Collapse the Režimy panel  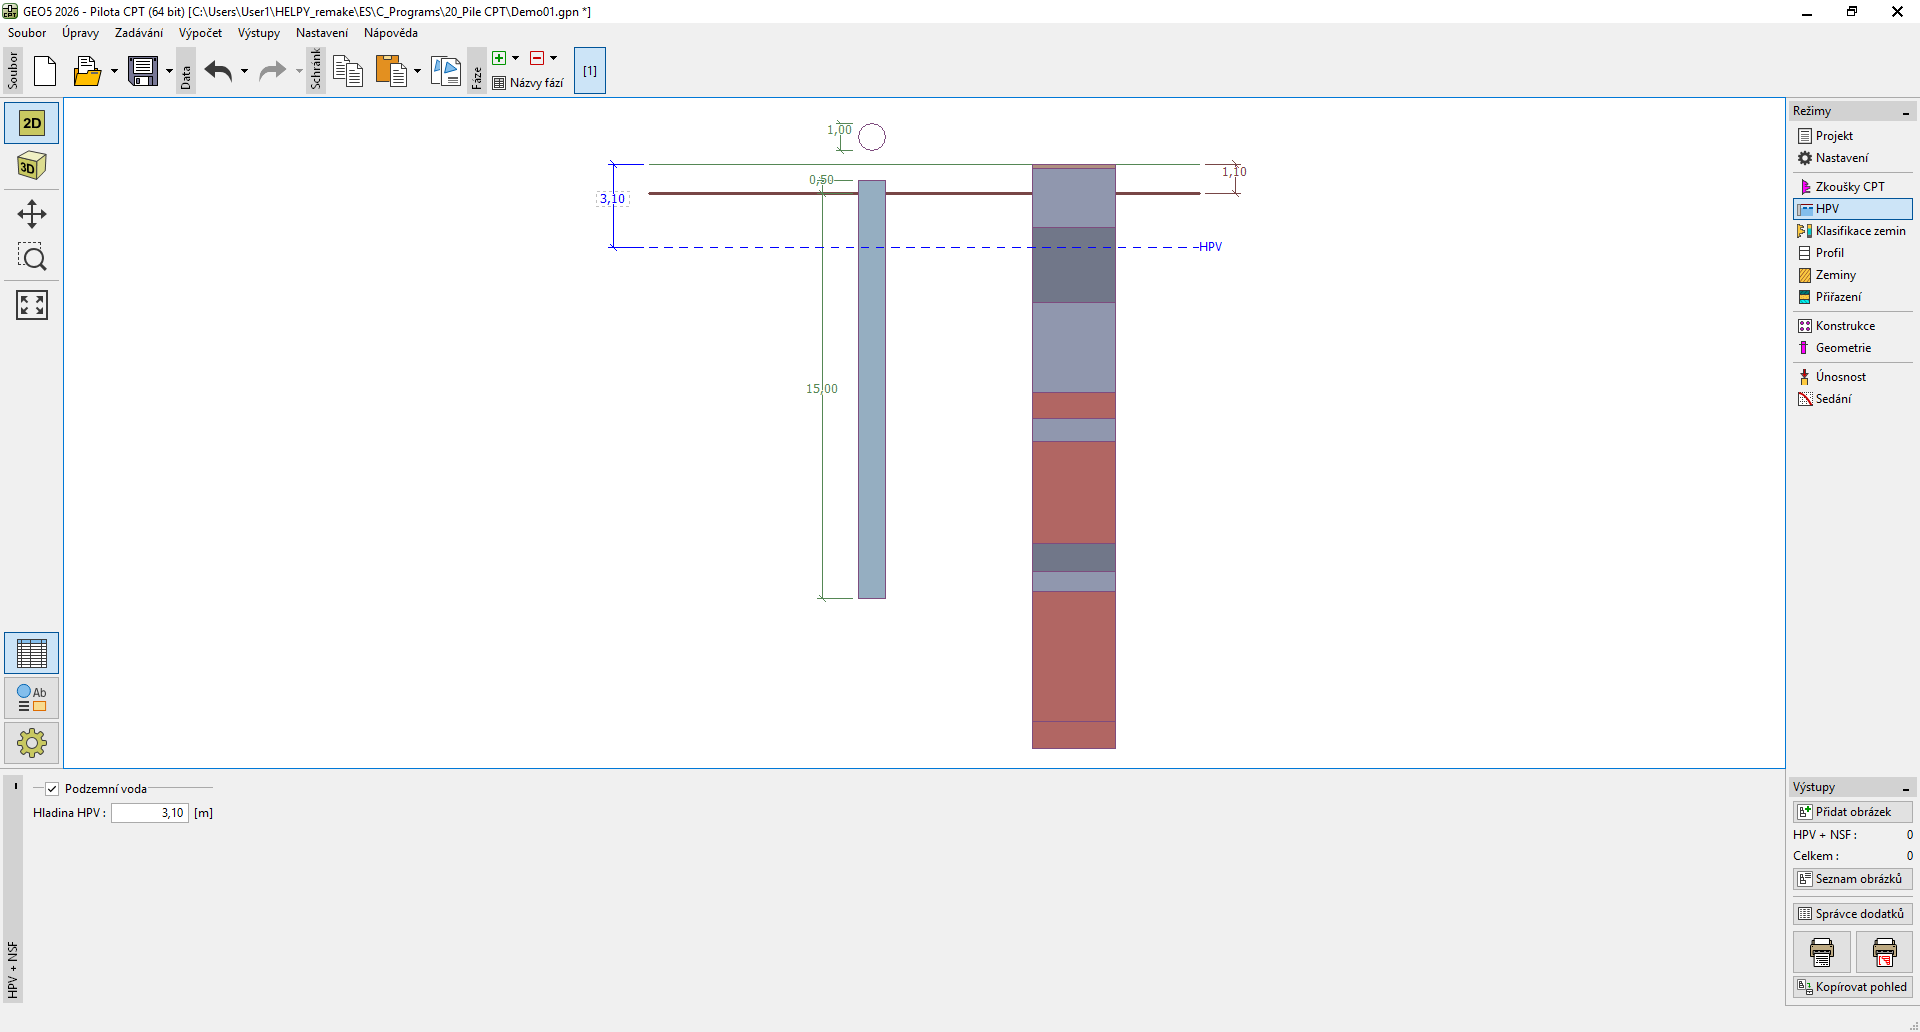(x=1906, y=112)
